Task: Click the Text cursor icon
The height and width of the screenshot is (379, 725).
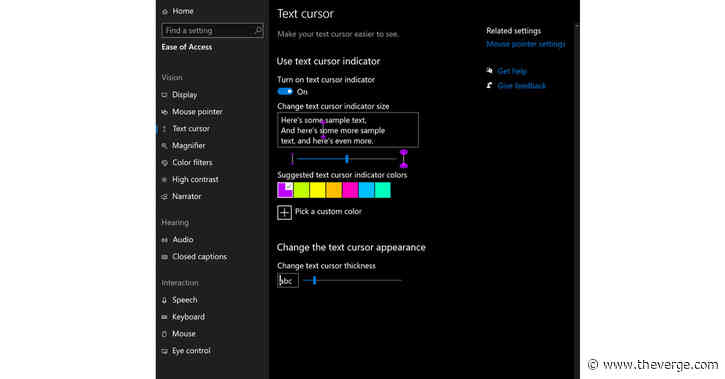Action: (x=165, y=129)
